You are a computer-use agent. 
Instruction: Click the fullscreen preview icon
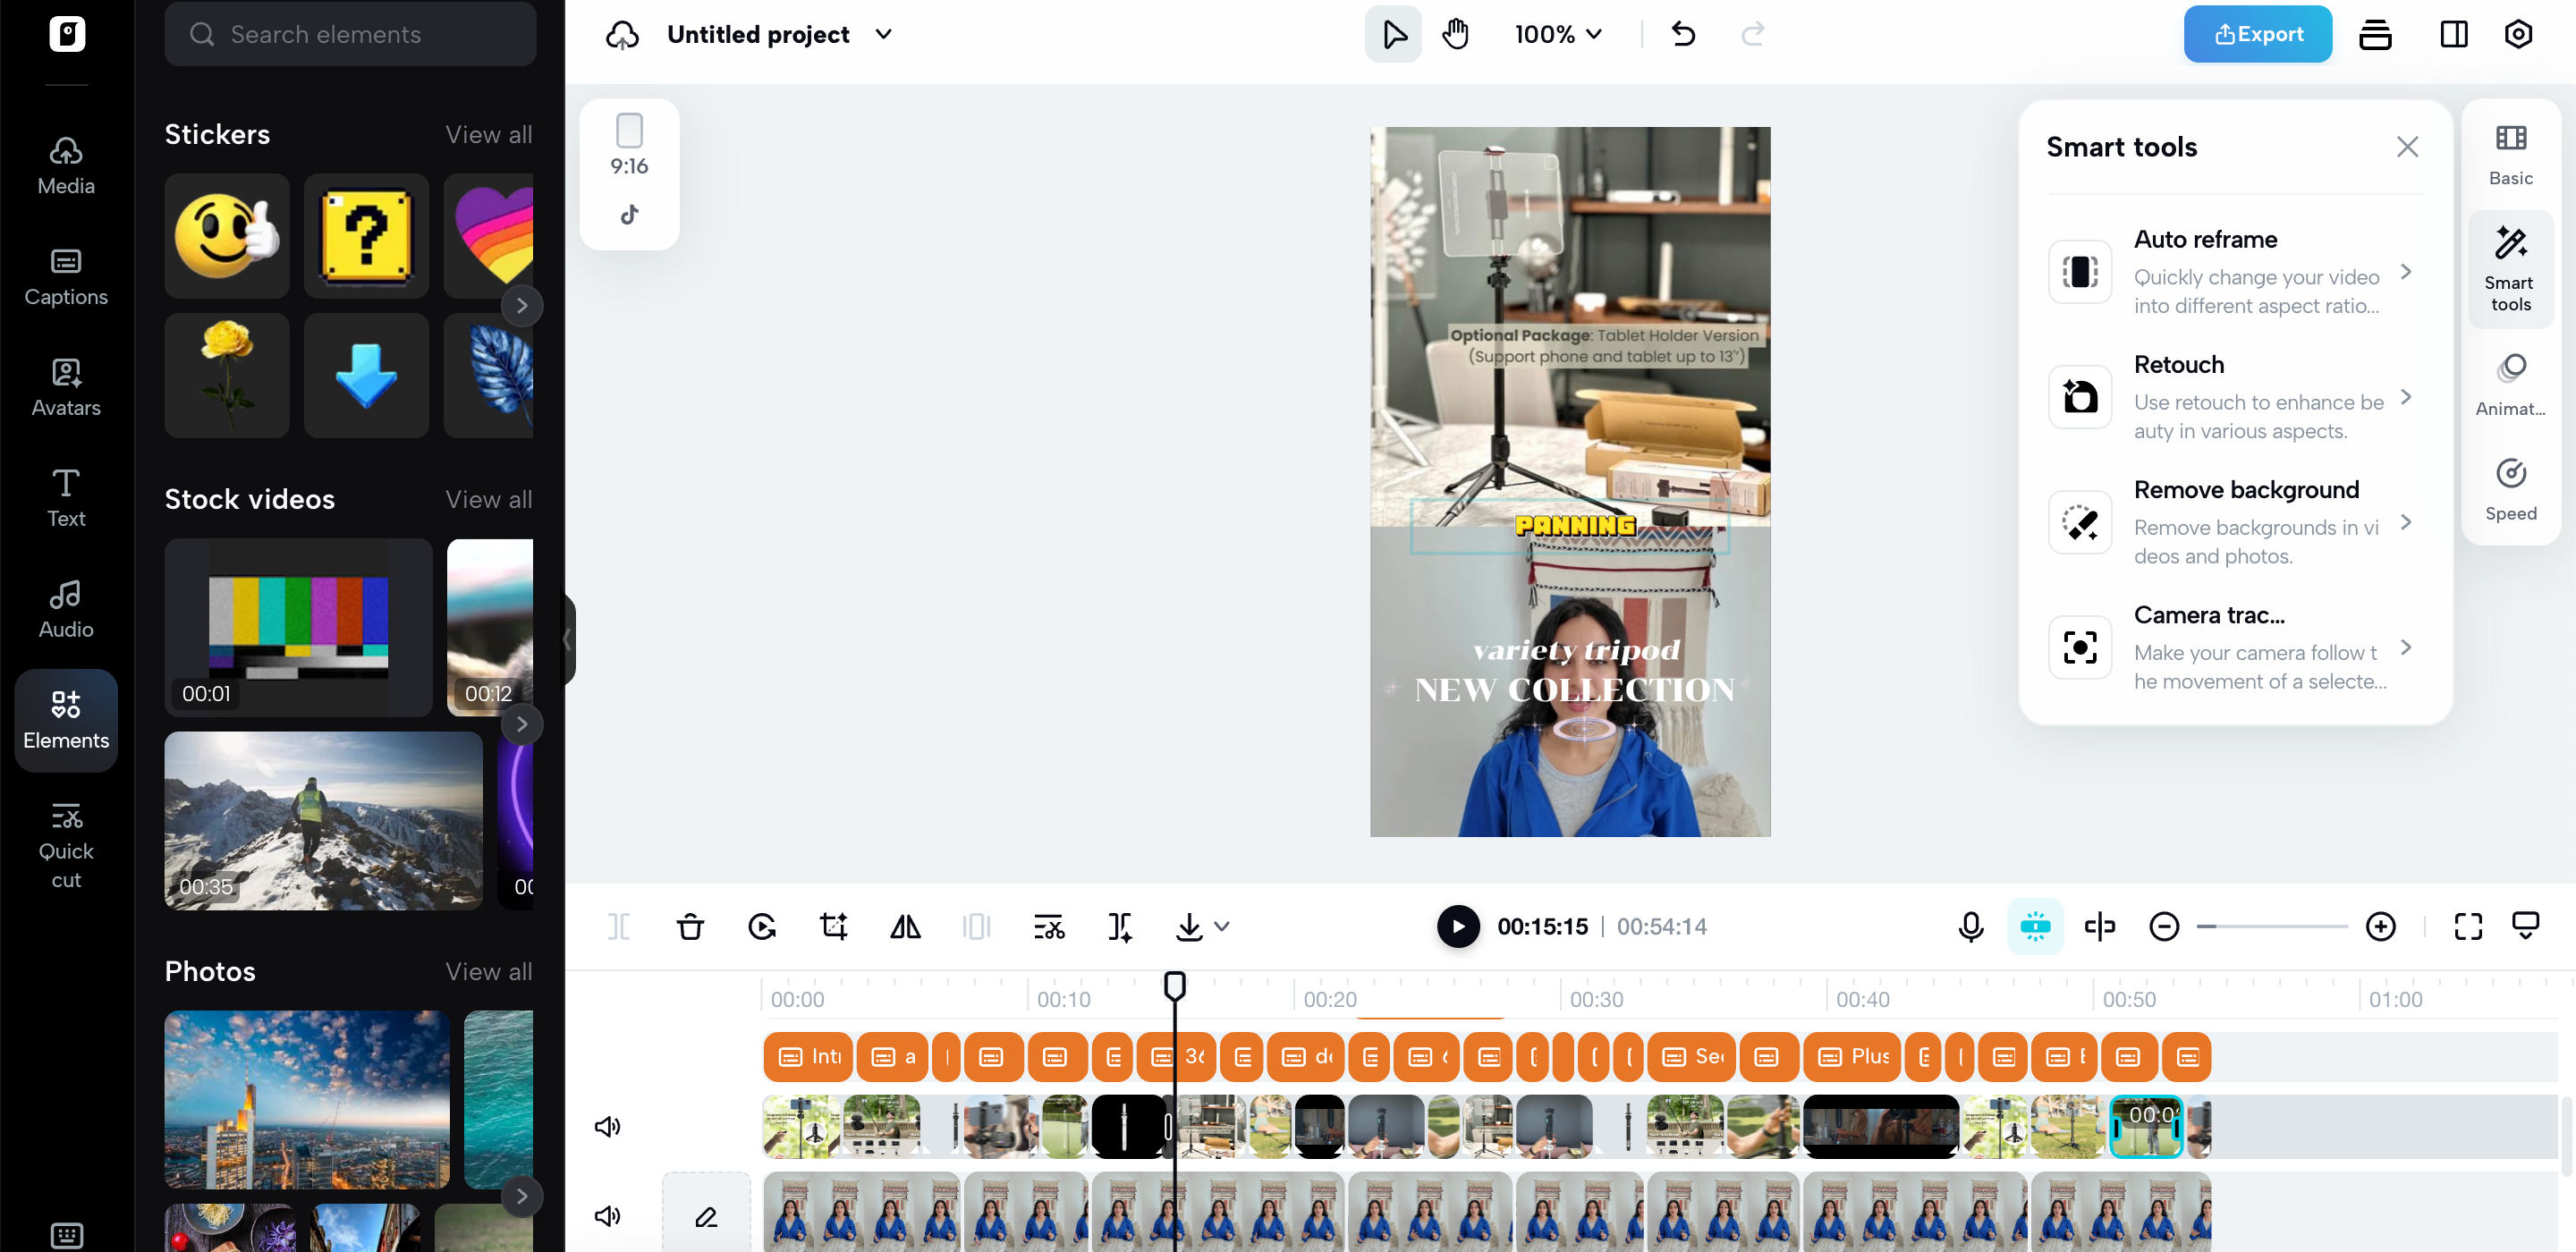(2468, 927)
